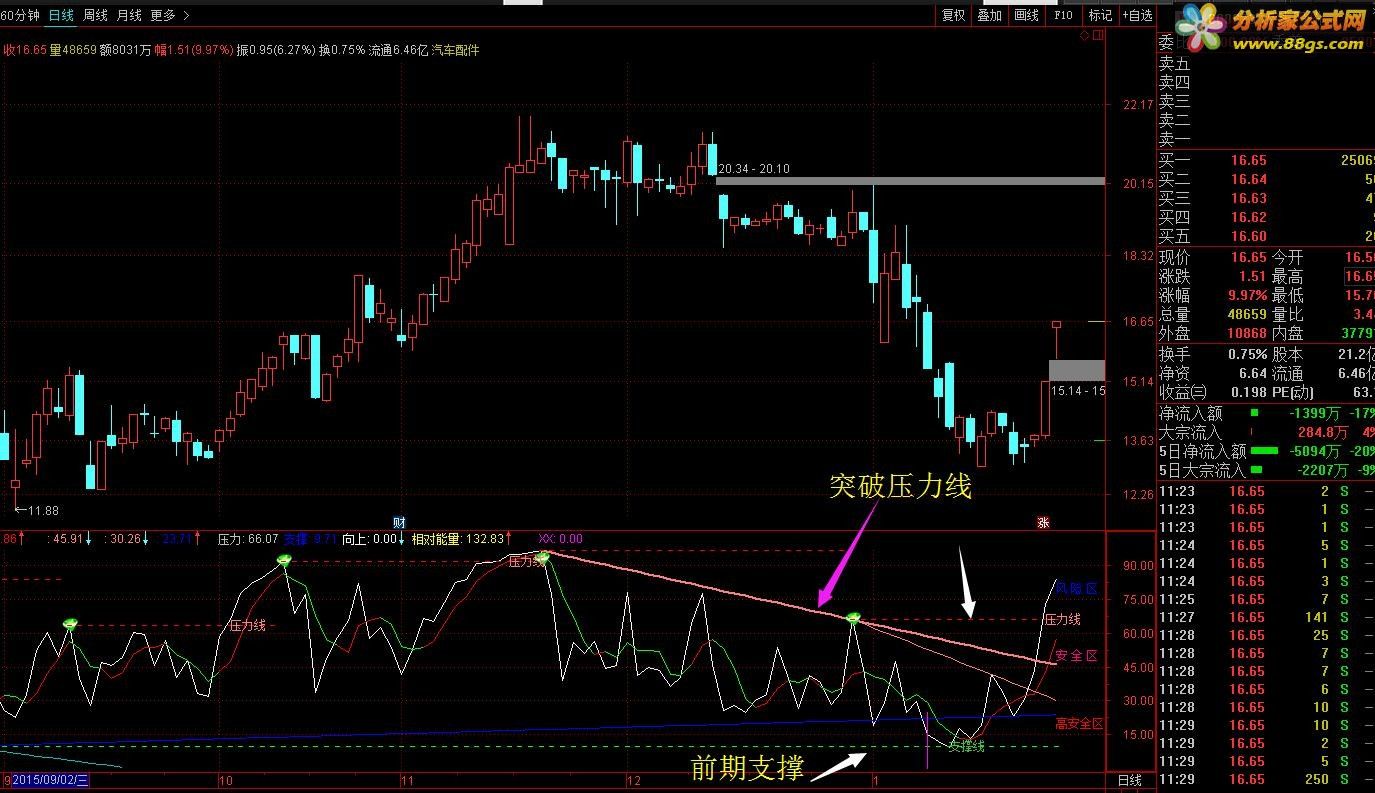The image size is (1375, 793).
Task: Click the green peak marker beside white curve top
Action: click(x=543, y=556)
